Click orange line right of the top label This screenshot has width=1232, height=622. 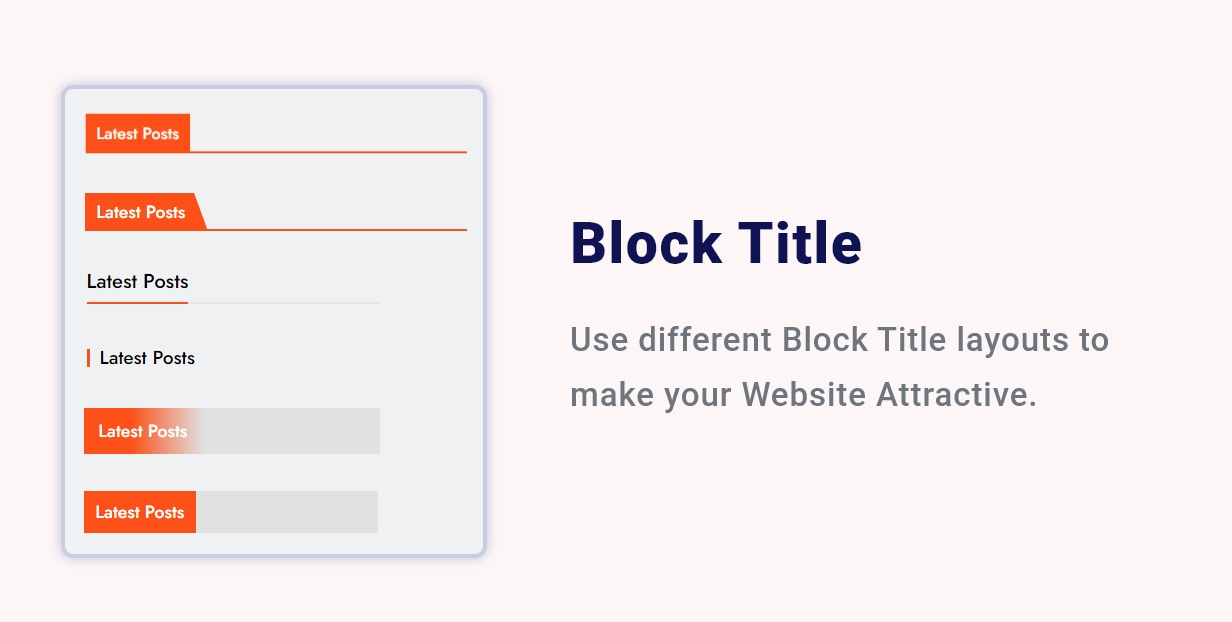click(328, 152)
